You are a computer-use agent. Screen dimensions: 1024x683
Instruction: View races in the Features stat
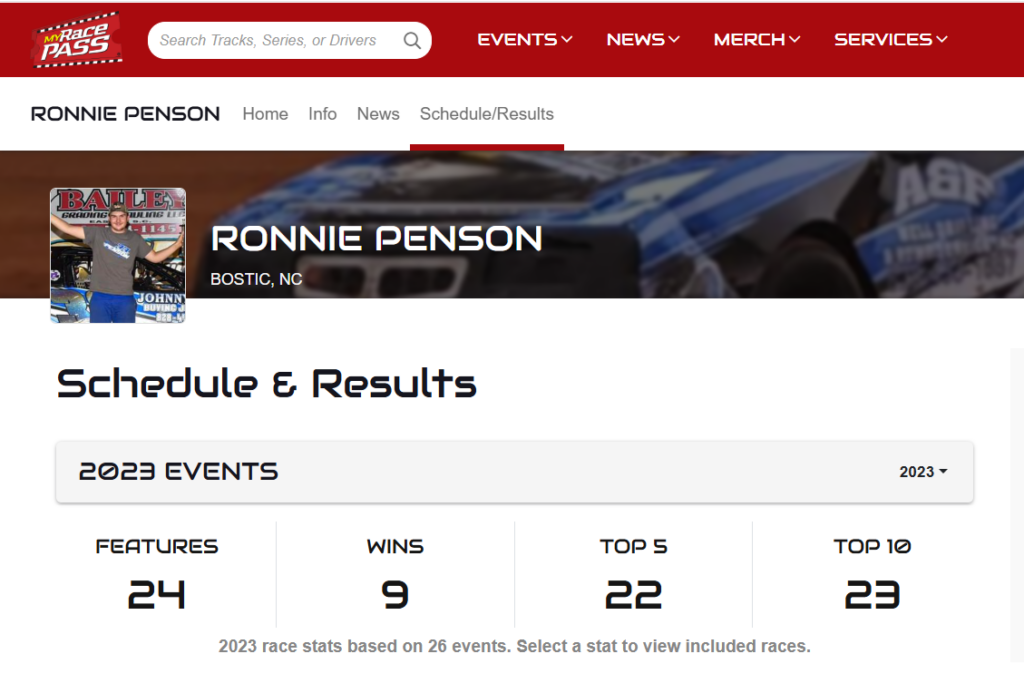click(157, 575)
